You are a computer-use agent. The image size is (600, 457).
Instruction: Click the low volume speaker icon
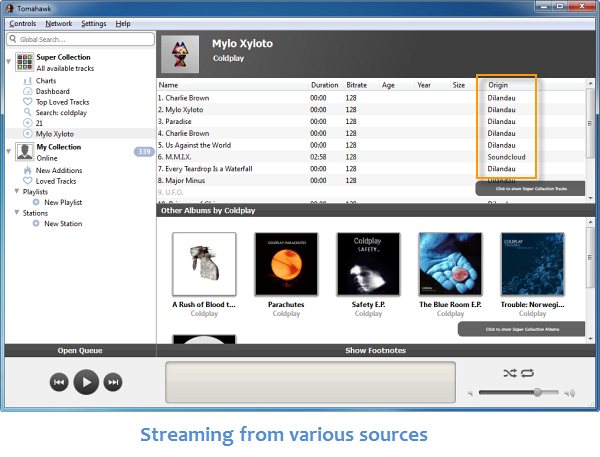click(471, 393)
